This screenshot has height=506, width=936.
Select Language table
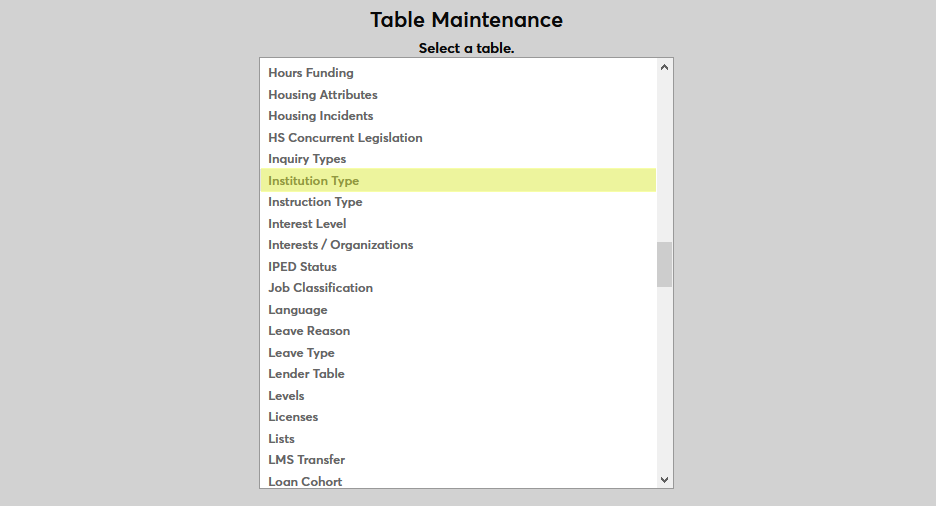pos(297,310)
